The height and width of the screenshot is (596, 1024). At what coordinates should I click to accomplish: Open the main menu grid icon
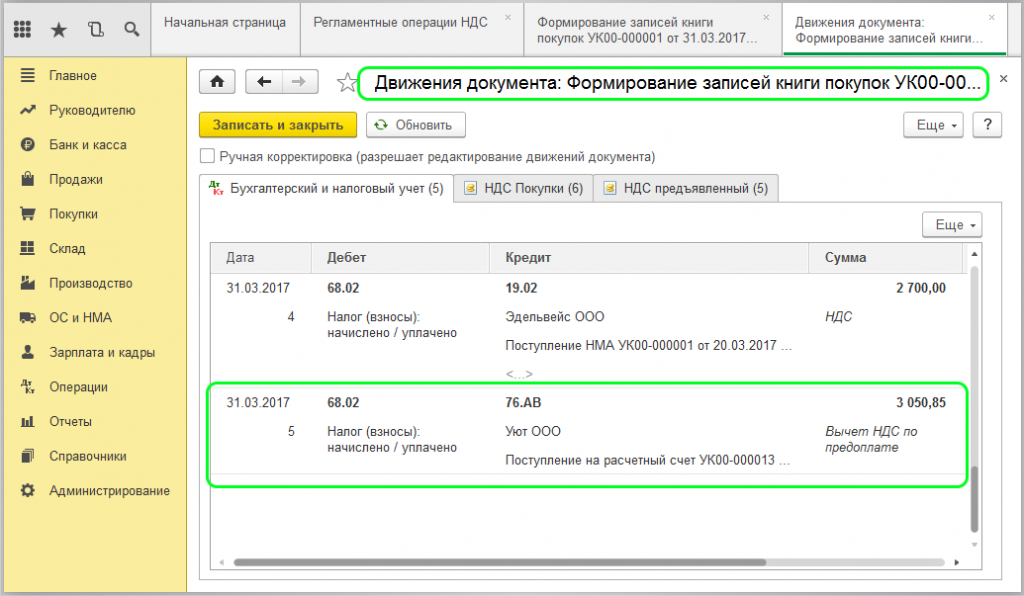pos(23,29)
